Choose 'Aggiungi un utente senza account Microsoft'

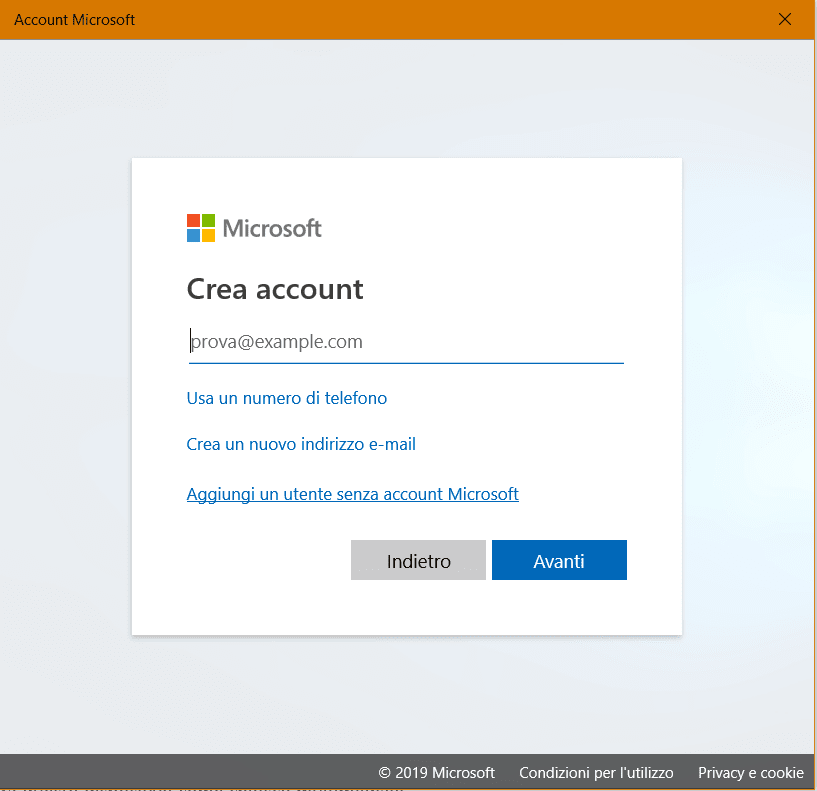(352, 494)
